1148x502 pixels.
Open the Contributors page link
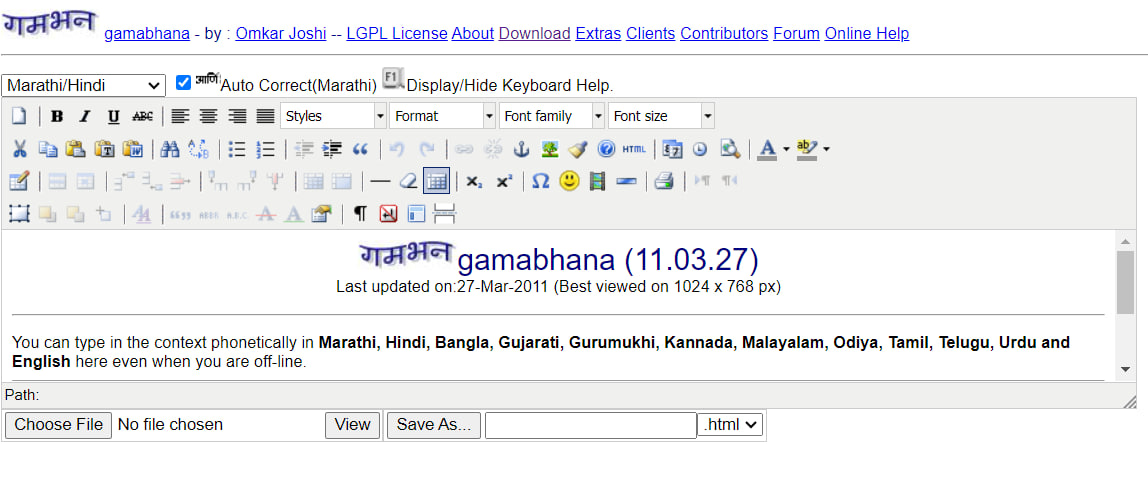[x=724, y=33]
